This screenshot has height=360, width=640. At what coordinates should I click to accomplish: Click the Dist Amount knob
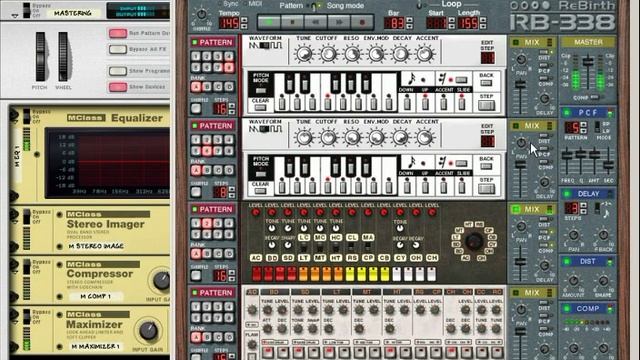point(573,280)
